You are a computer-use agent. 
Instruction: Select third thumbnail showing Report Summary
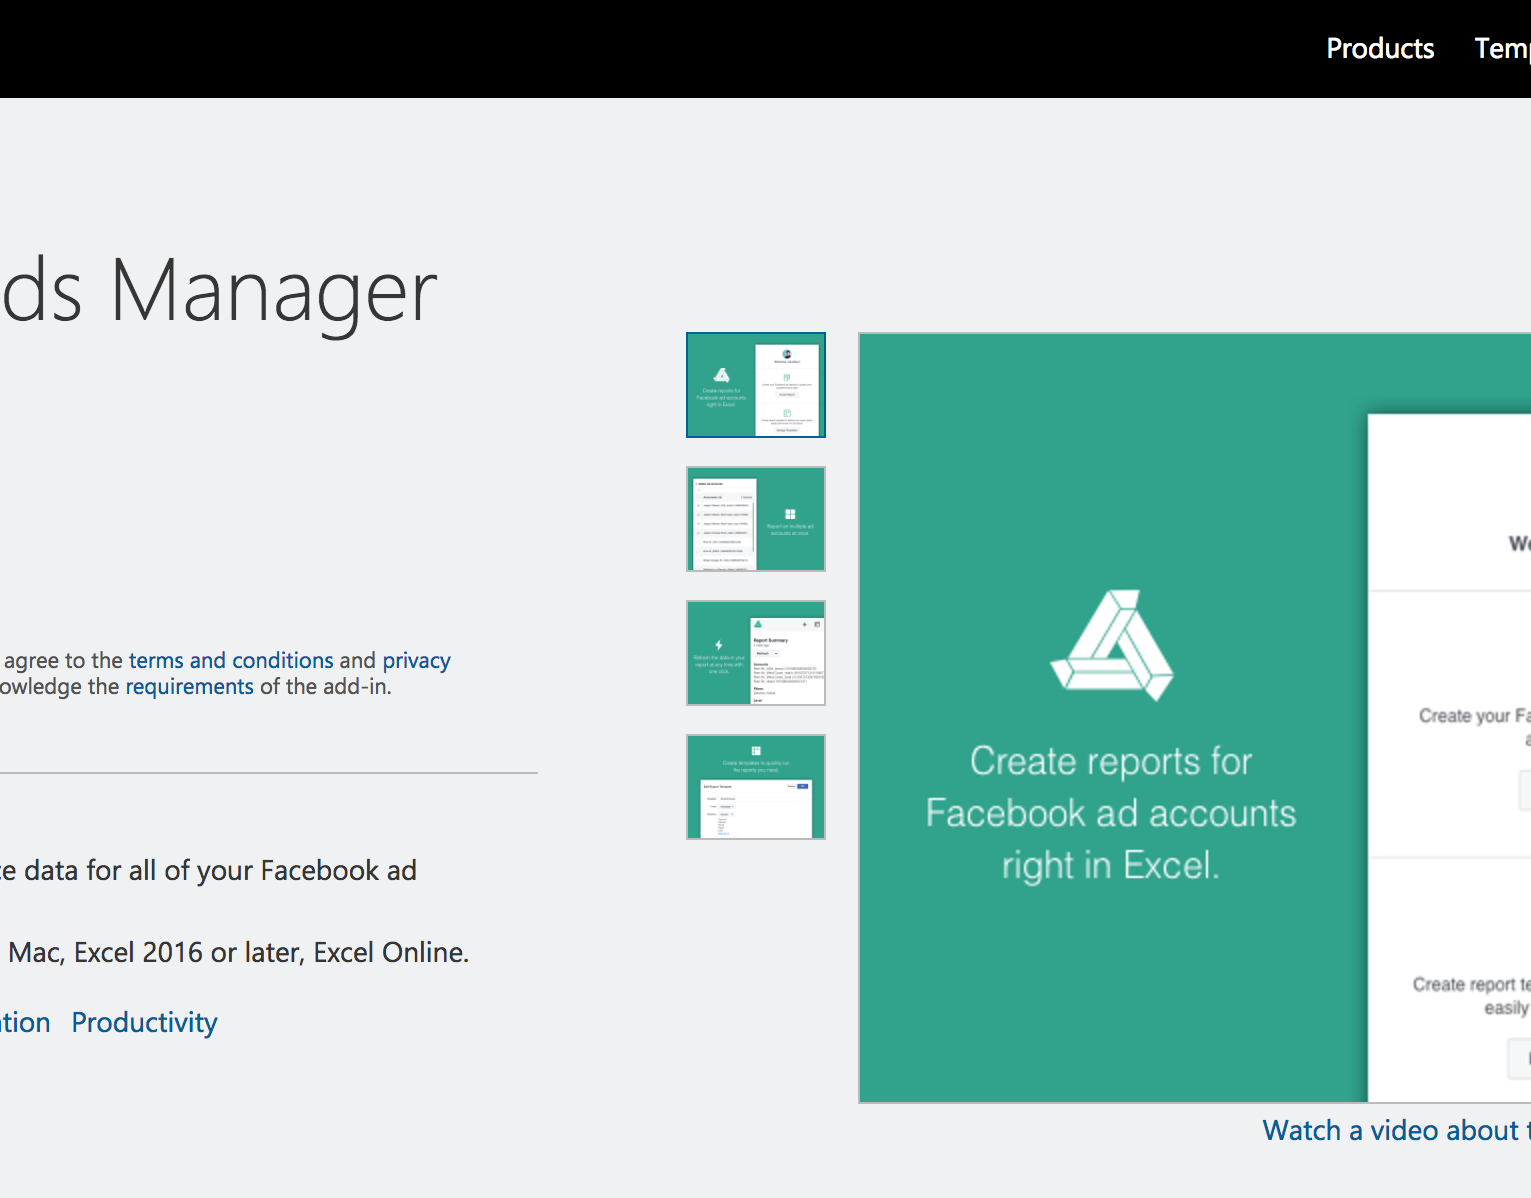(756, 653)
